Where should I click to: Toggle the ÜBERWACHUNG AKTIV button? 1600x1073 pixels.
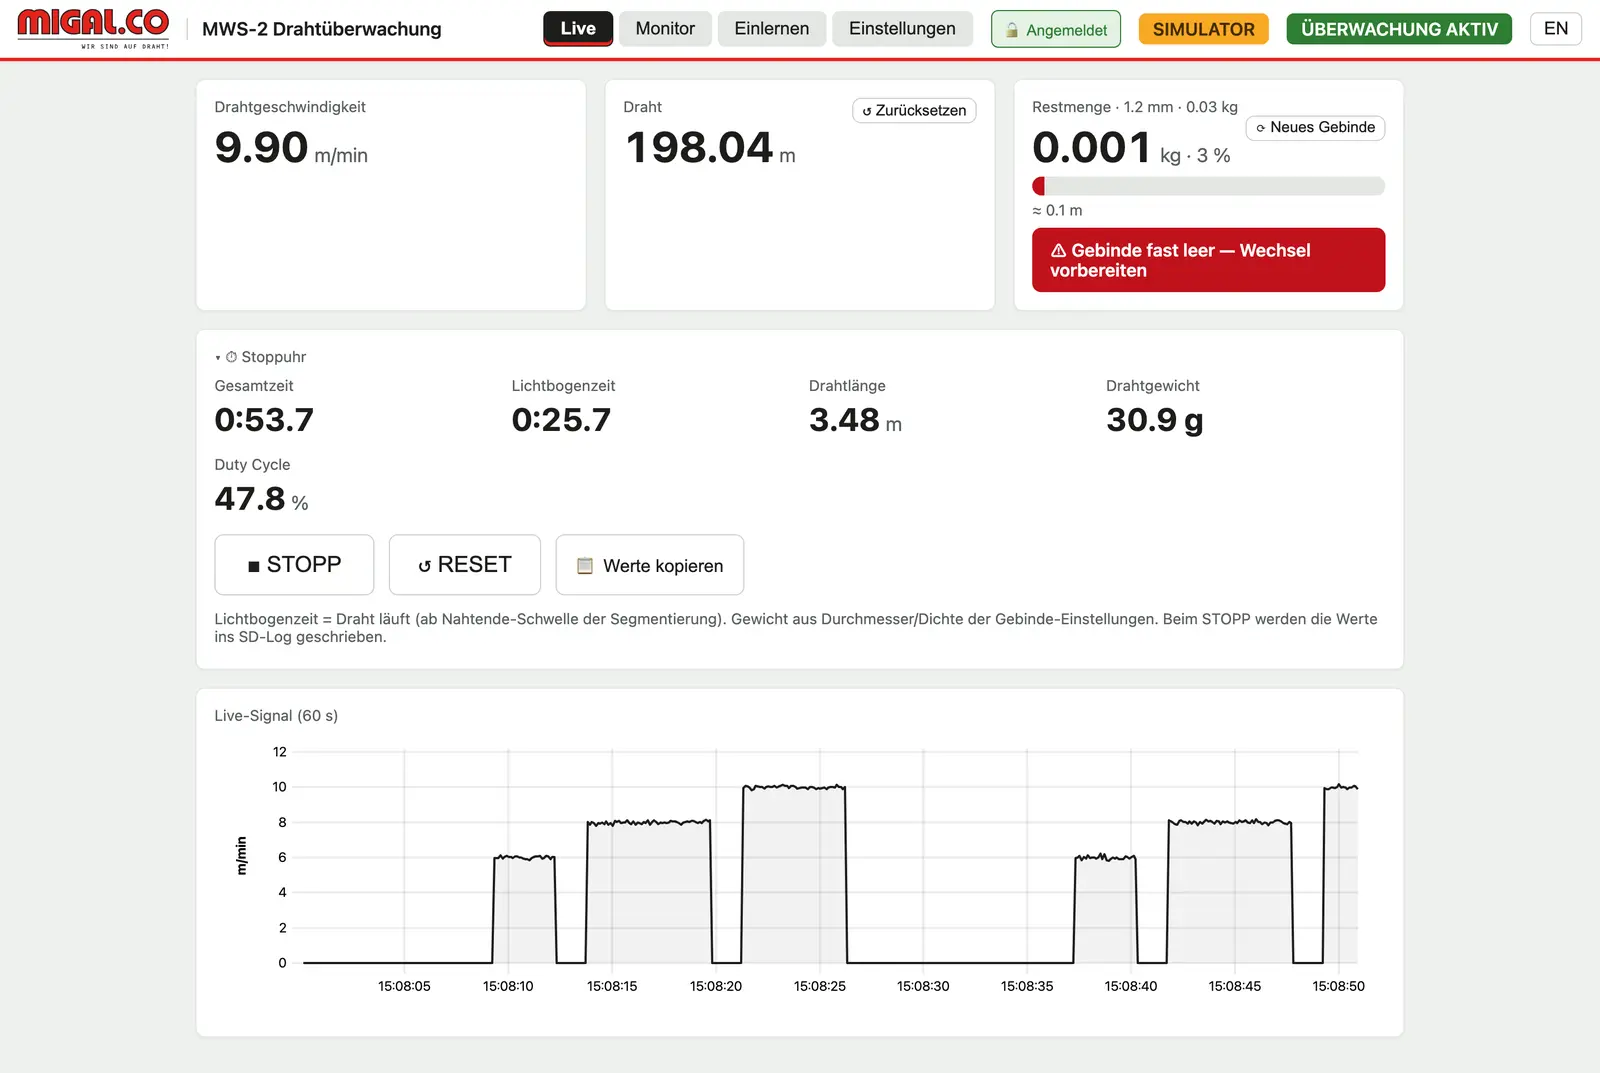pyautogui.click(x=1399, y=30)
